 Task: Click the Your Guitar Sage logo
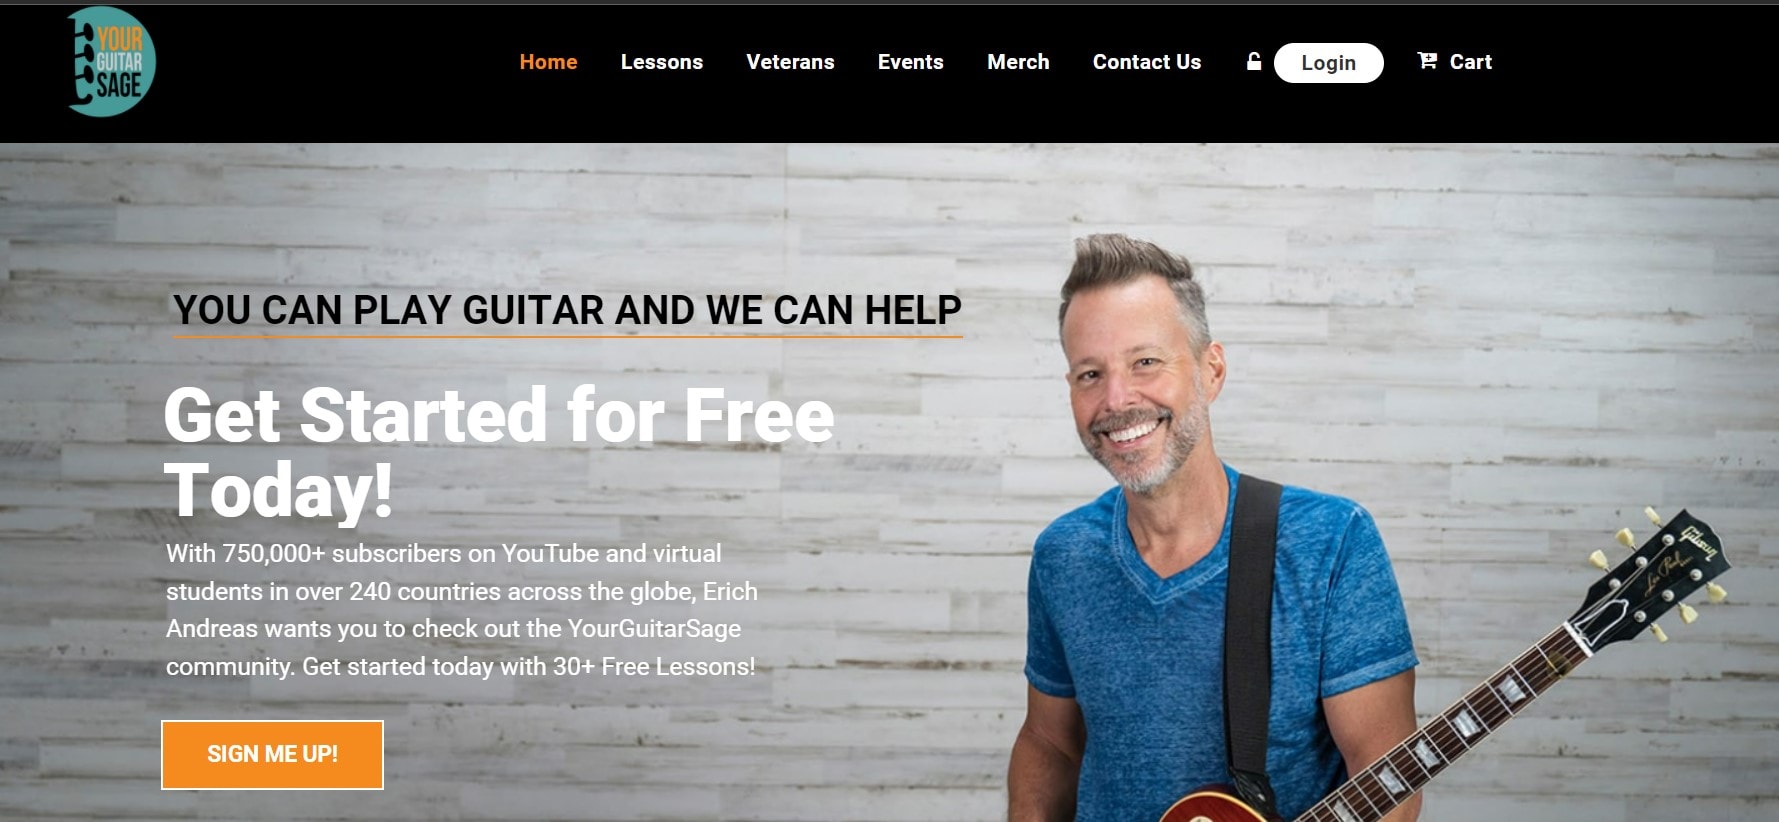[x=111, y=62]
